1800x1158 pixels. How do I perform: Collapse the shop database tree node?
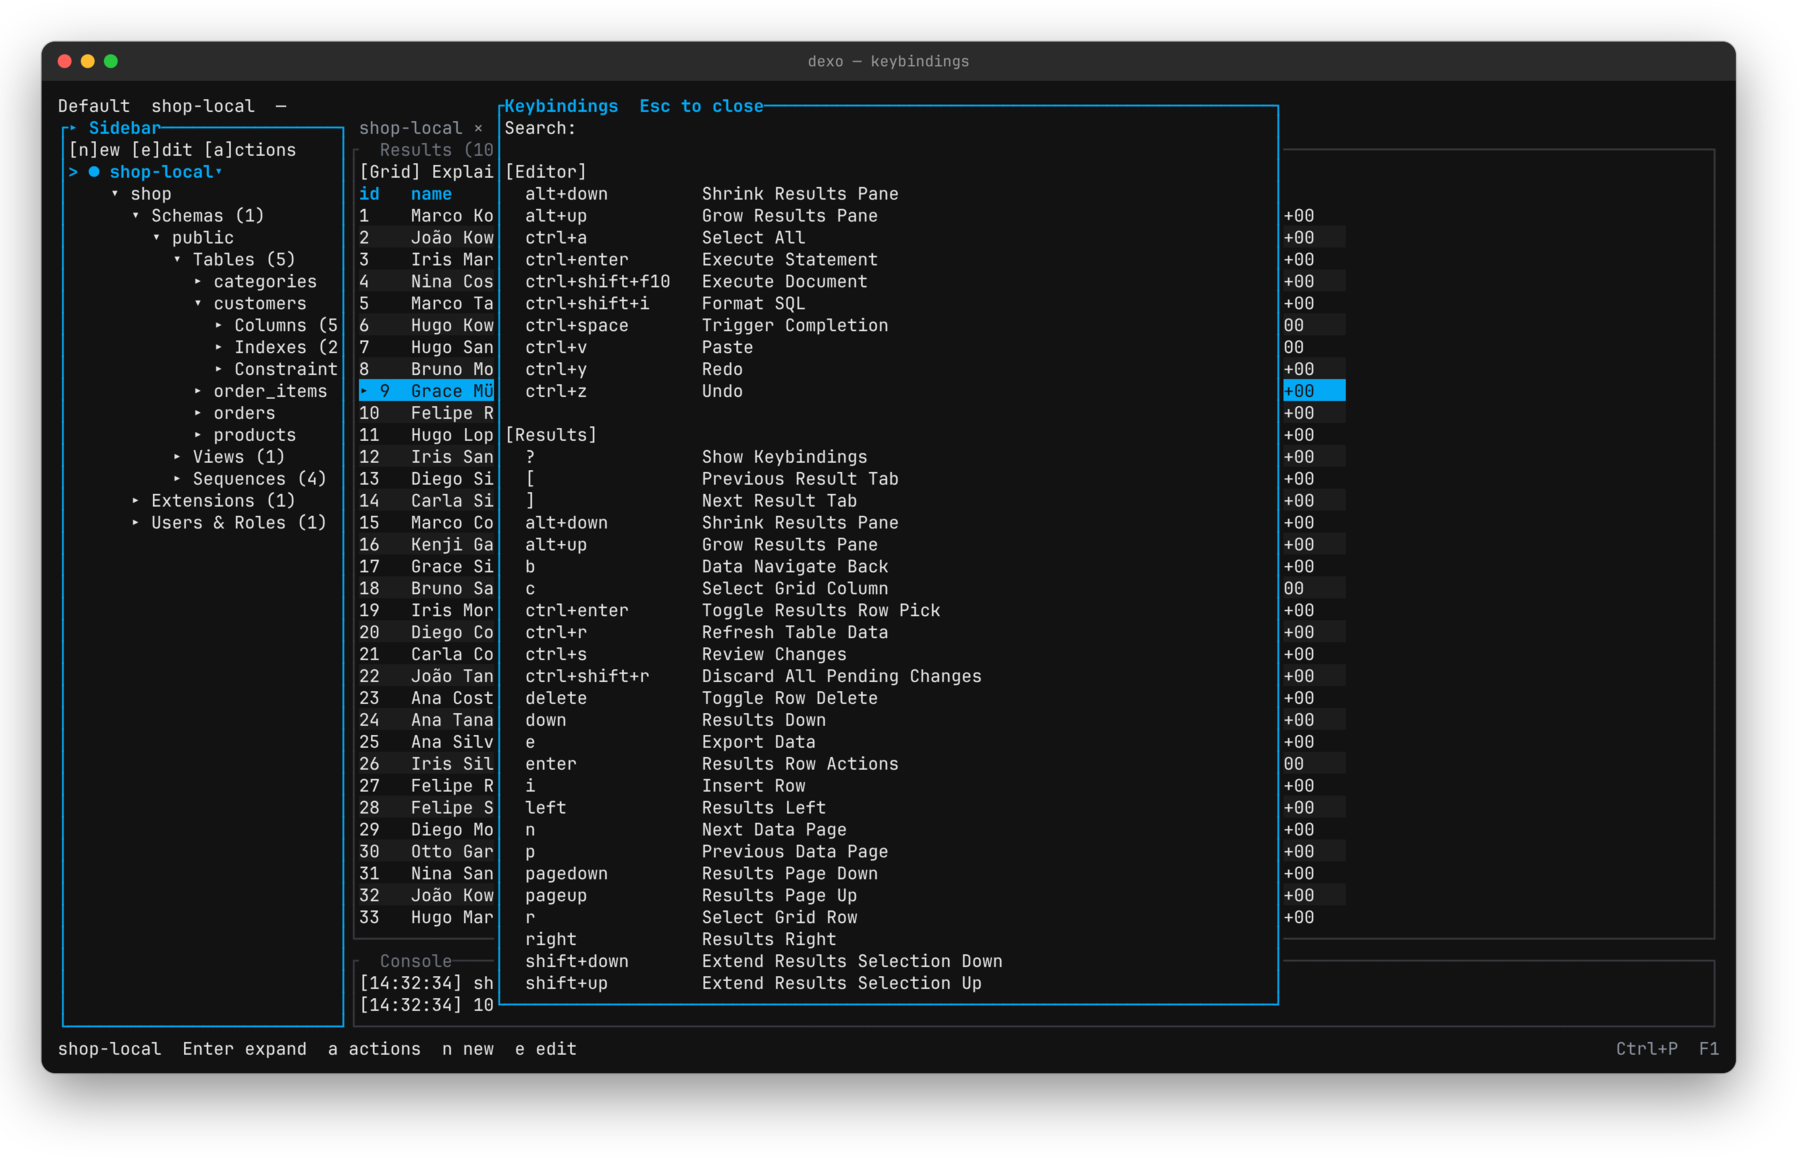pyautogui.click(x=115, y=194)
